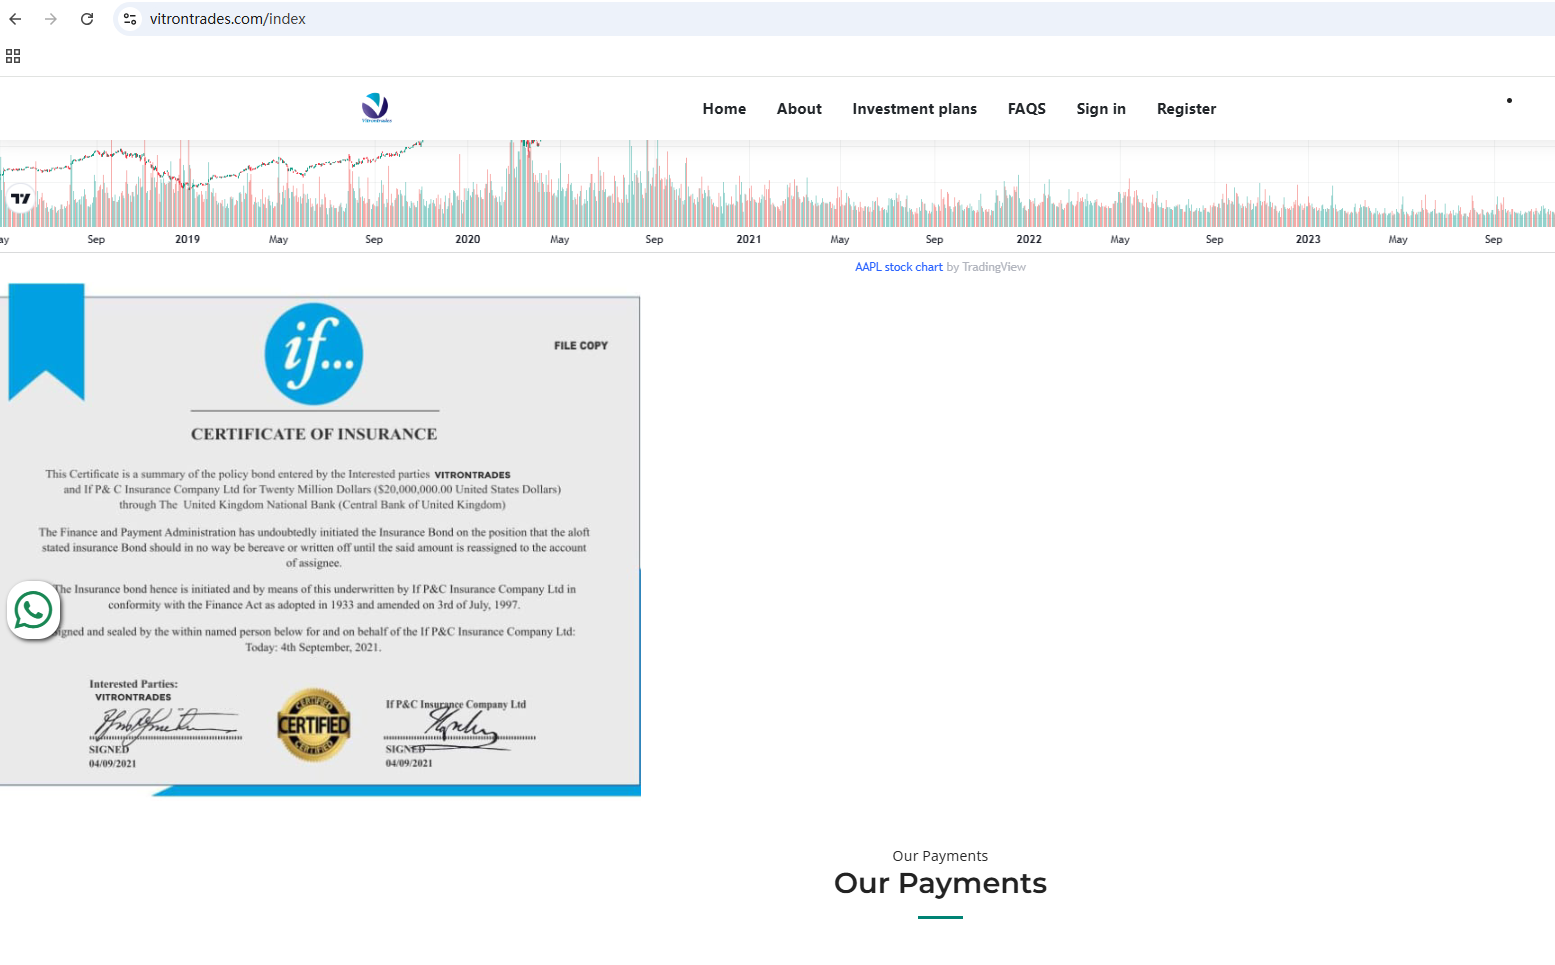The width and height of the screenshot is (1555, 965).
Task: Click the FILE COPY label on certificate
Action: click(x=581, y=346)
